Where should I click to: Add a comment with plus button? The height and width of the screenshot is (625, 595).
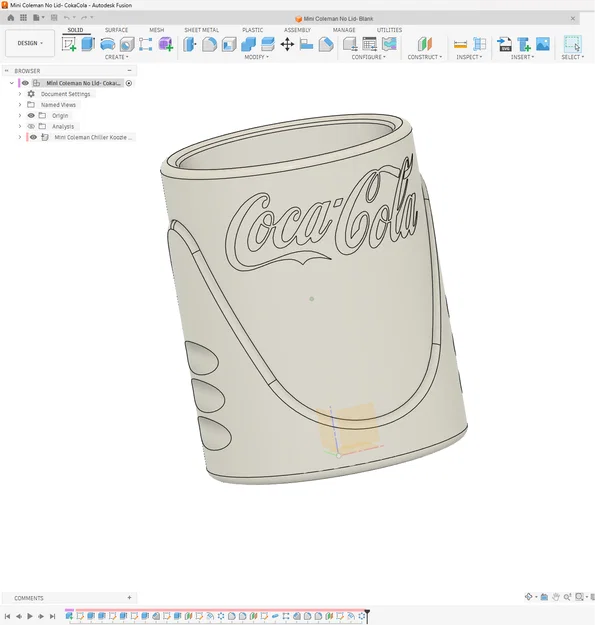[129, 597]
